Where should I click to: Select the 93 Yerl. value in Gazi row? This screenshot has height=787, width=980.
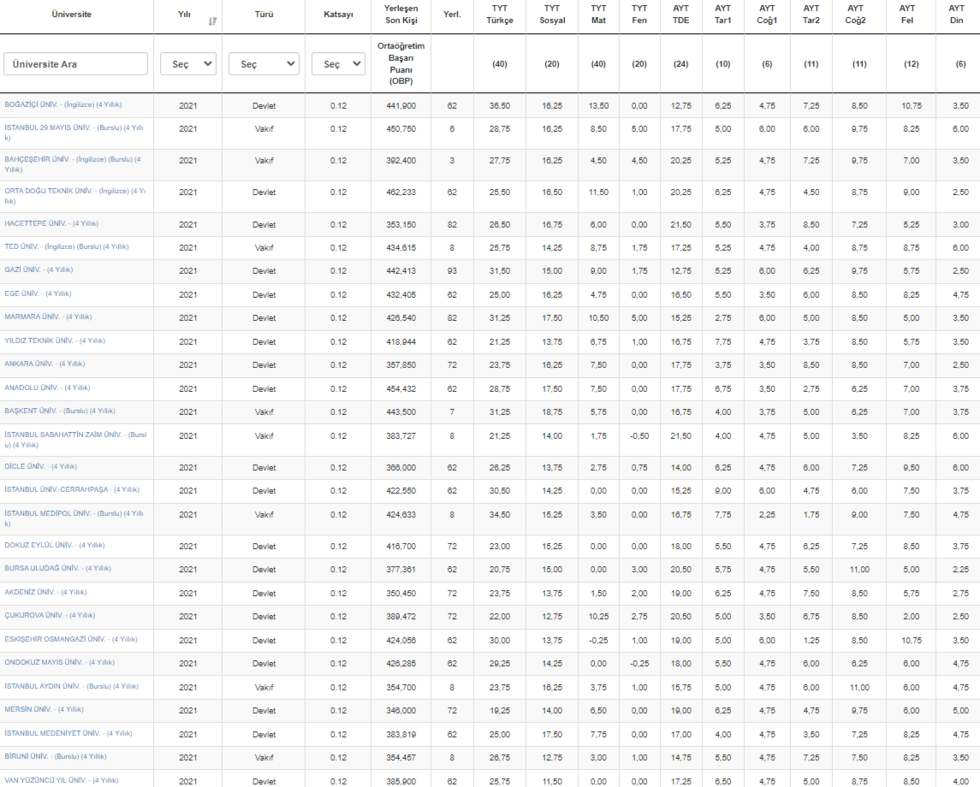click(x=452, y=271)
